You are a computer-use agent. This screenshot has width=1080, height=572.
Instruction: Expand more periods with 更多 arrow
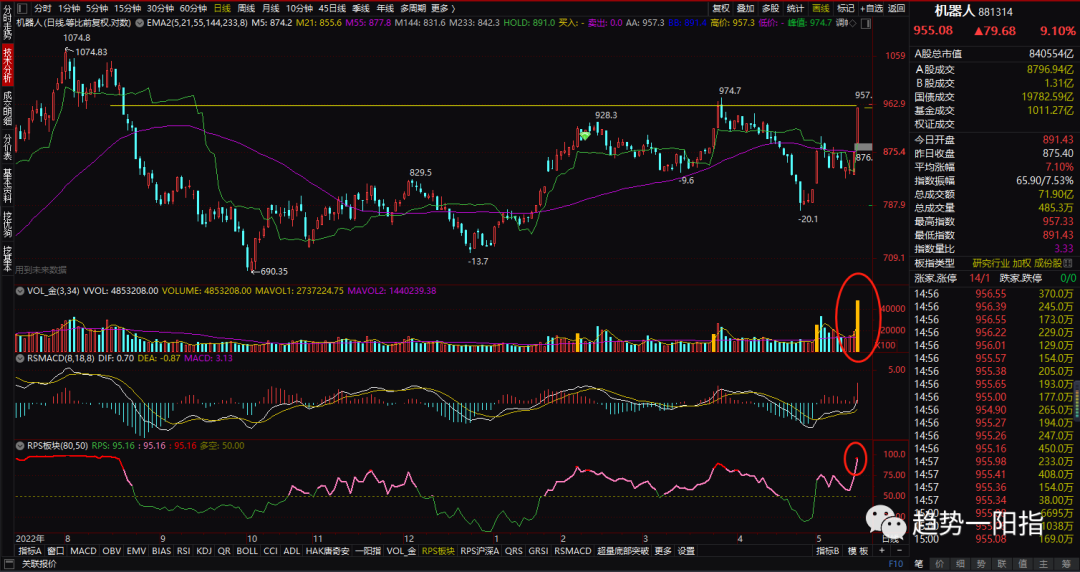442,8
